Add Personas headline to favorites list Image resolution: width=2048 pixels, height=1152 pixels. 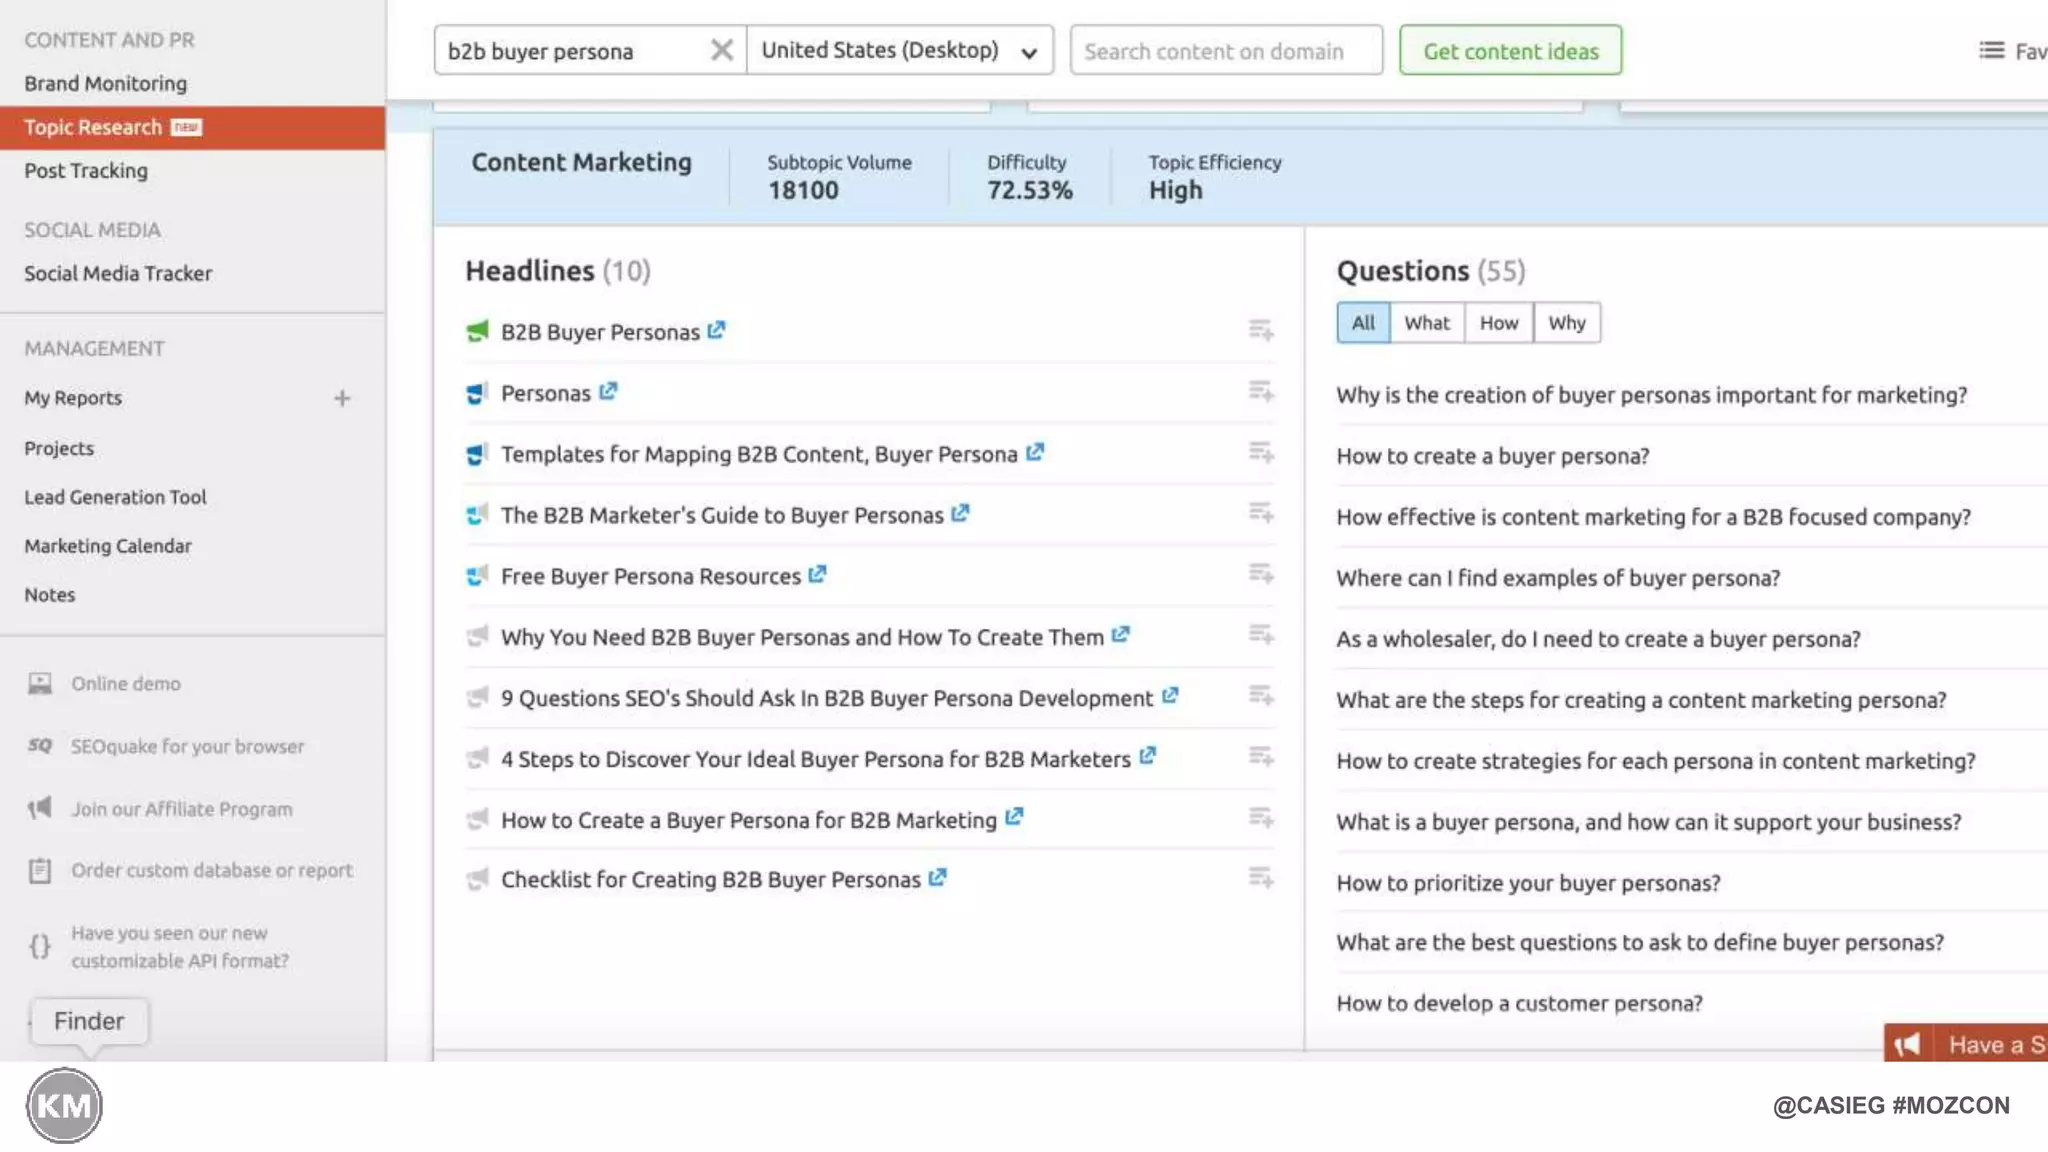click(x=1260, y=391)
